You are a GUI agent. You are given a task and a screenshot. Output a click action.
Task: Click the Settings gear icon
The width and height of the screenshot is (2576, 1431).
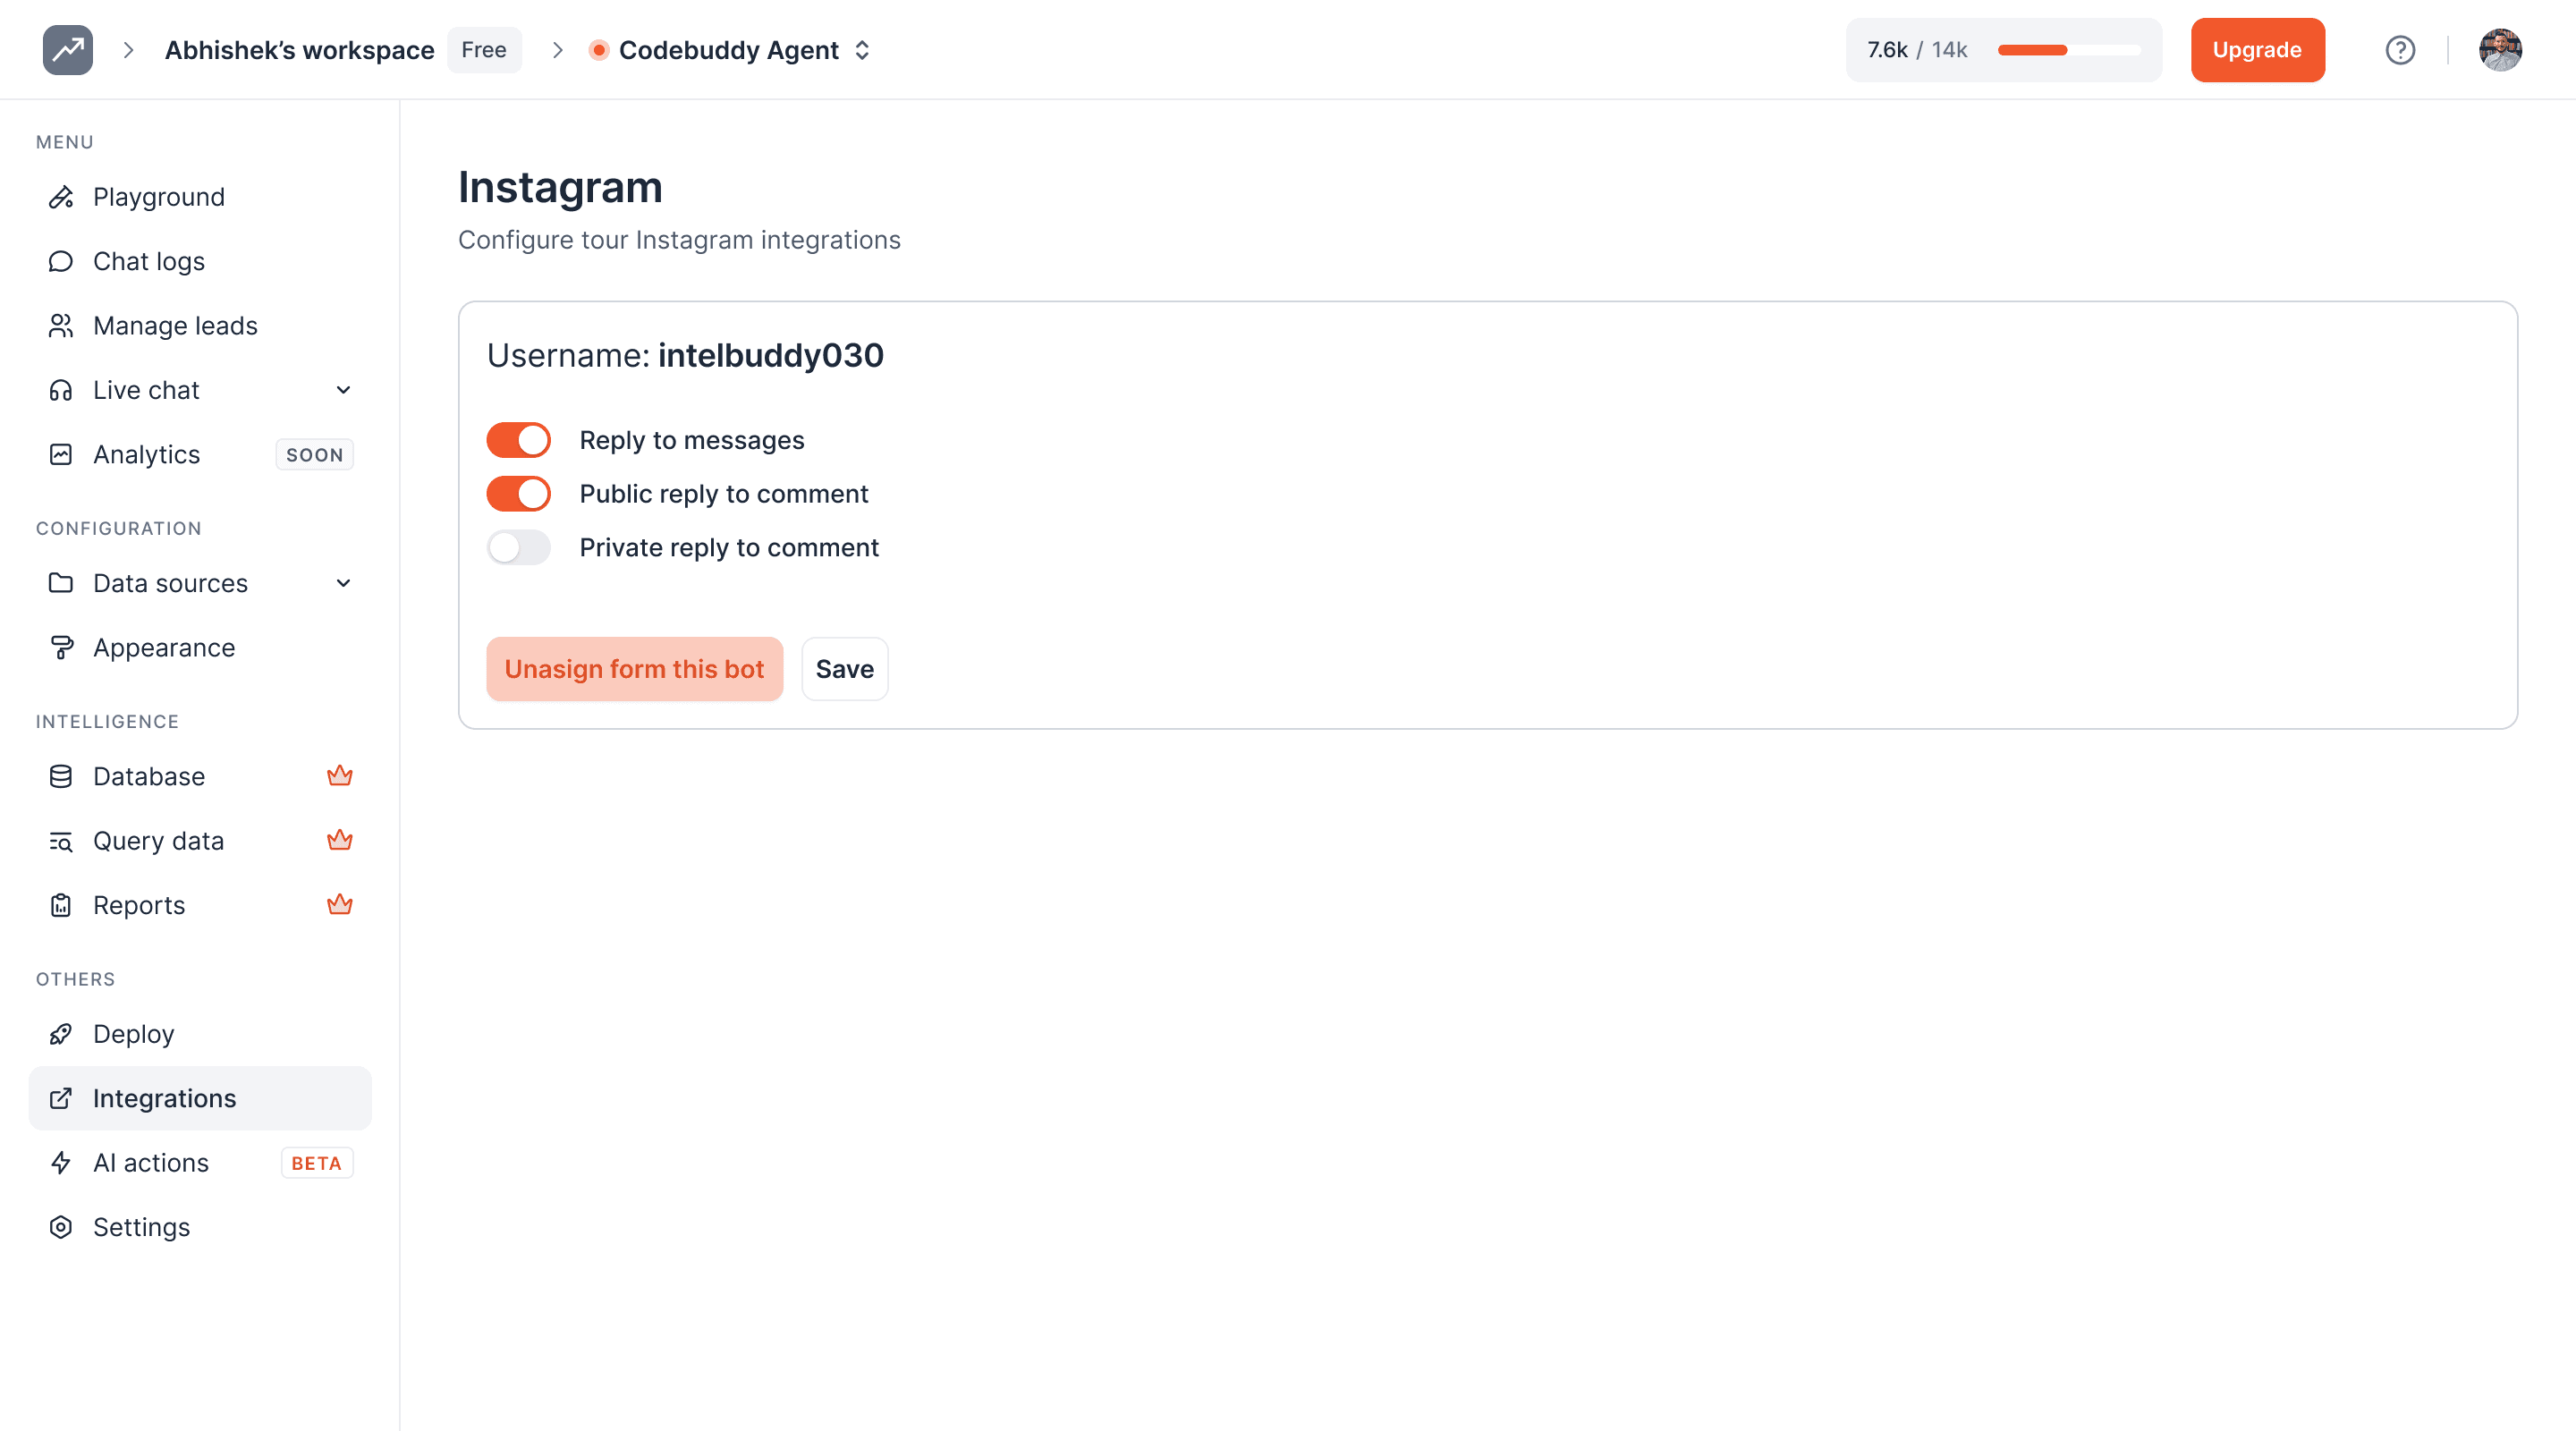pos(61,1227)
